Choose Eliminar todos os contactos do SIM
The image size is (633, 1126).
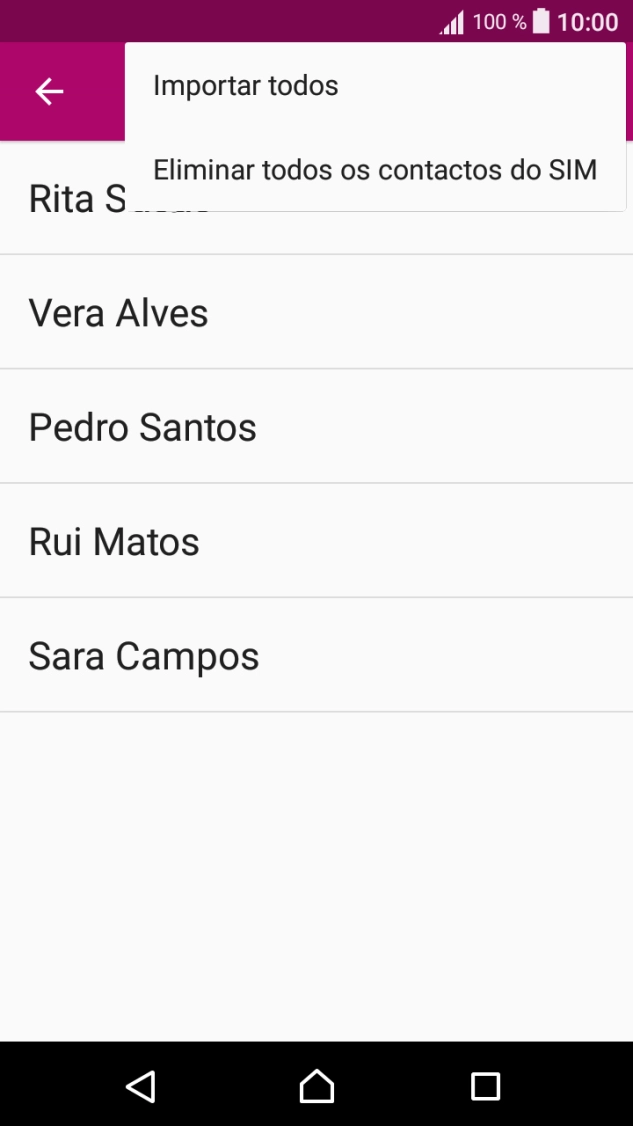coord(374,169)
